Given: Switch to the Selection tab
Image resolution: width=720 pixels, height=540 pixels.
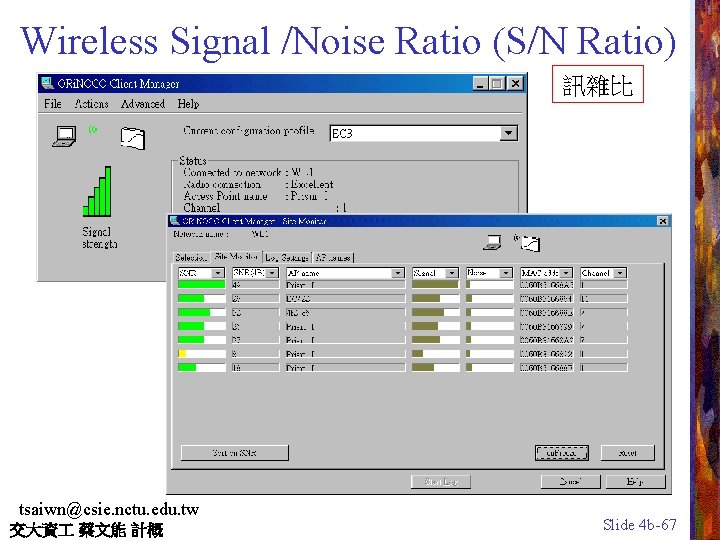Looking at the screenshot, I should click(191, 258).
